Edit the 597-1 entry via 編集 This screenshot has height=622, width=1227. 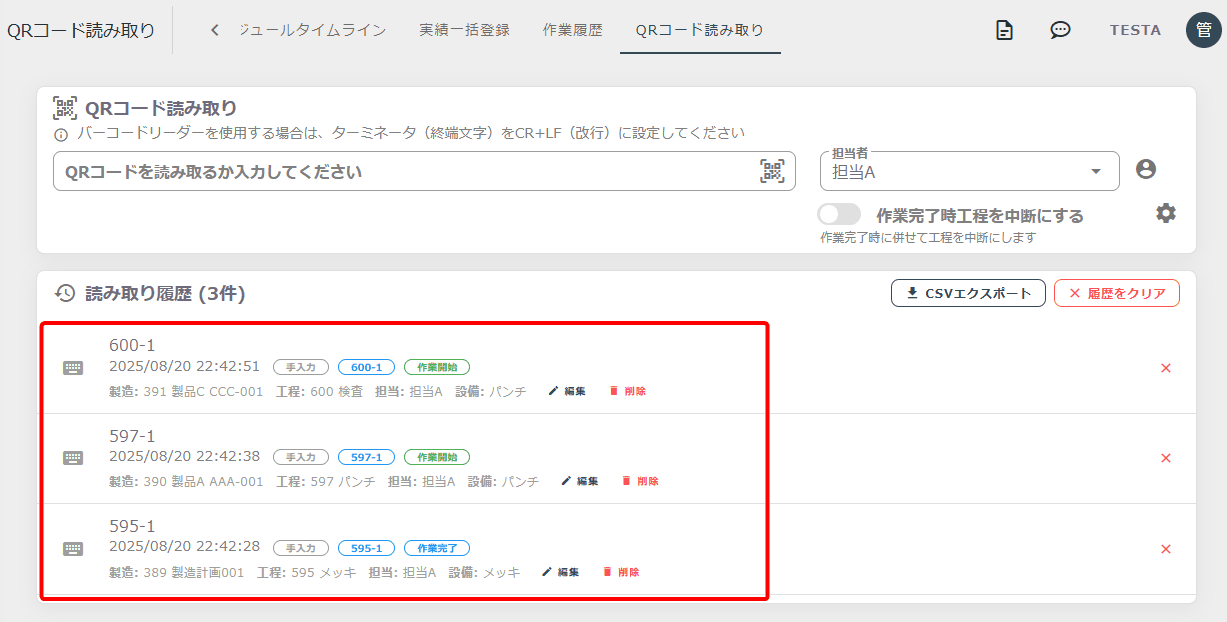point(579,481)
